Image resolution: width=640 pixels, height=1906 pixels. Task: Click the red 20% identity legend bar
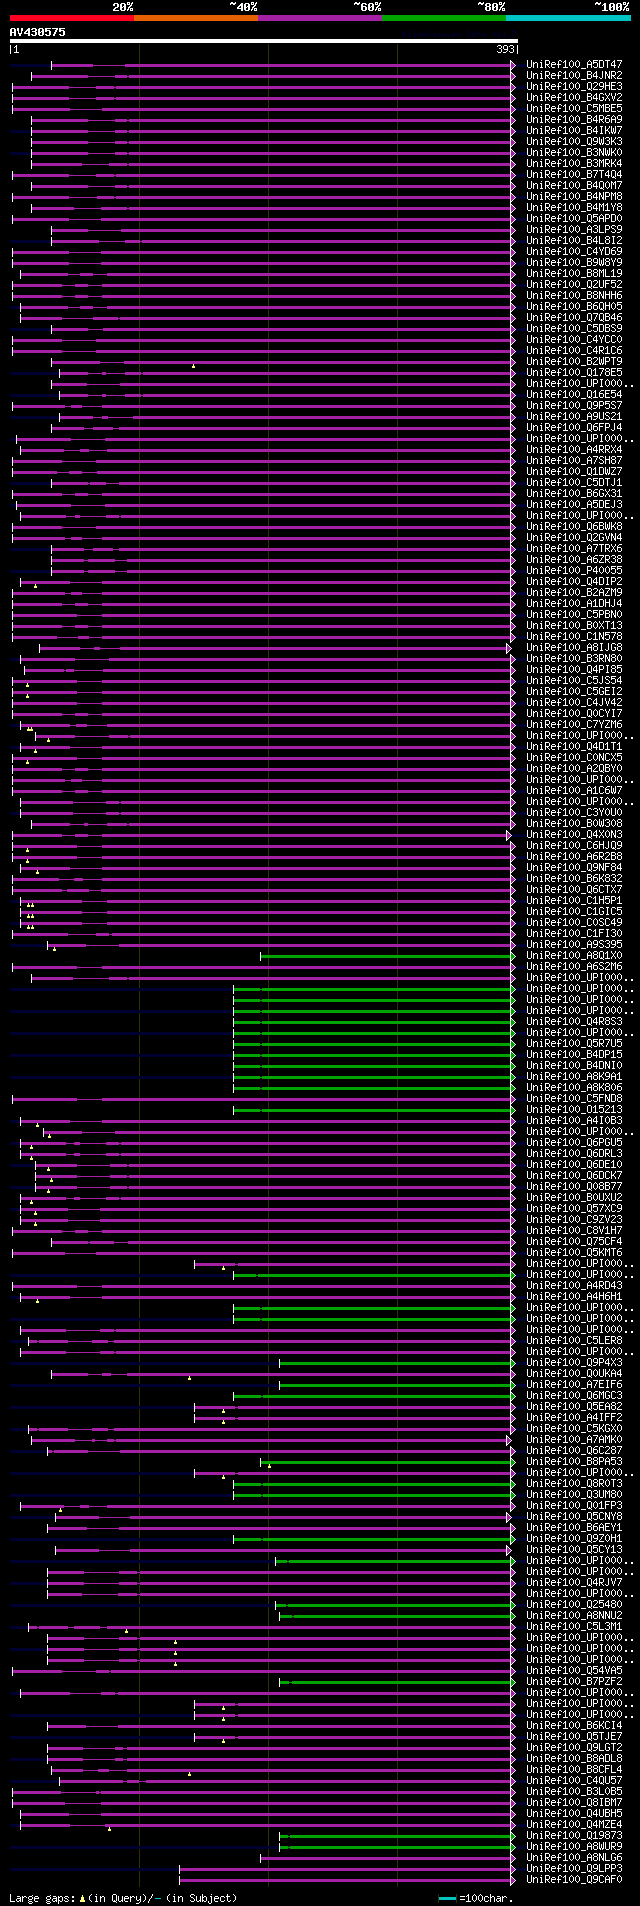[71, 18]
